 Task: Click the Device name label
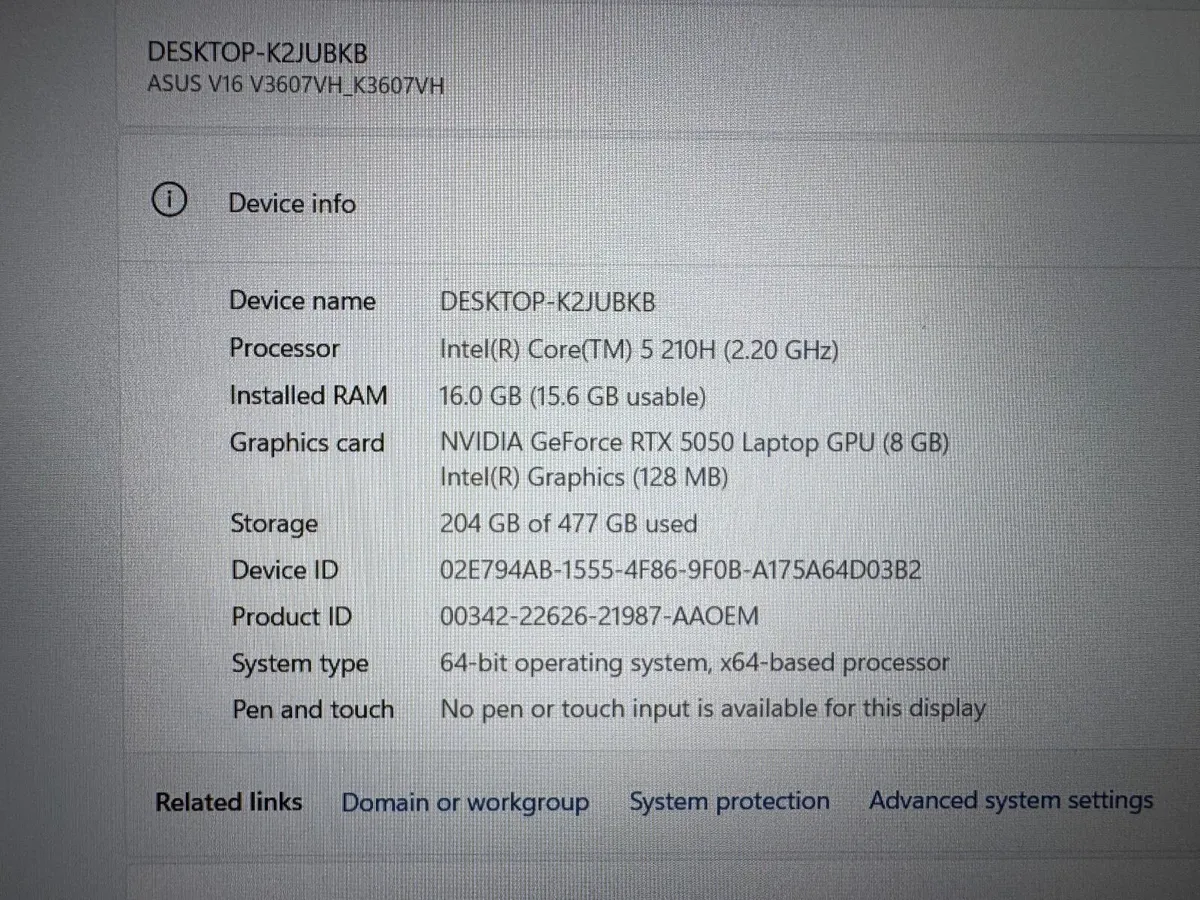(x=303, y=301)
